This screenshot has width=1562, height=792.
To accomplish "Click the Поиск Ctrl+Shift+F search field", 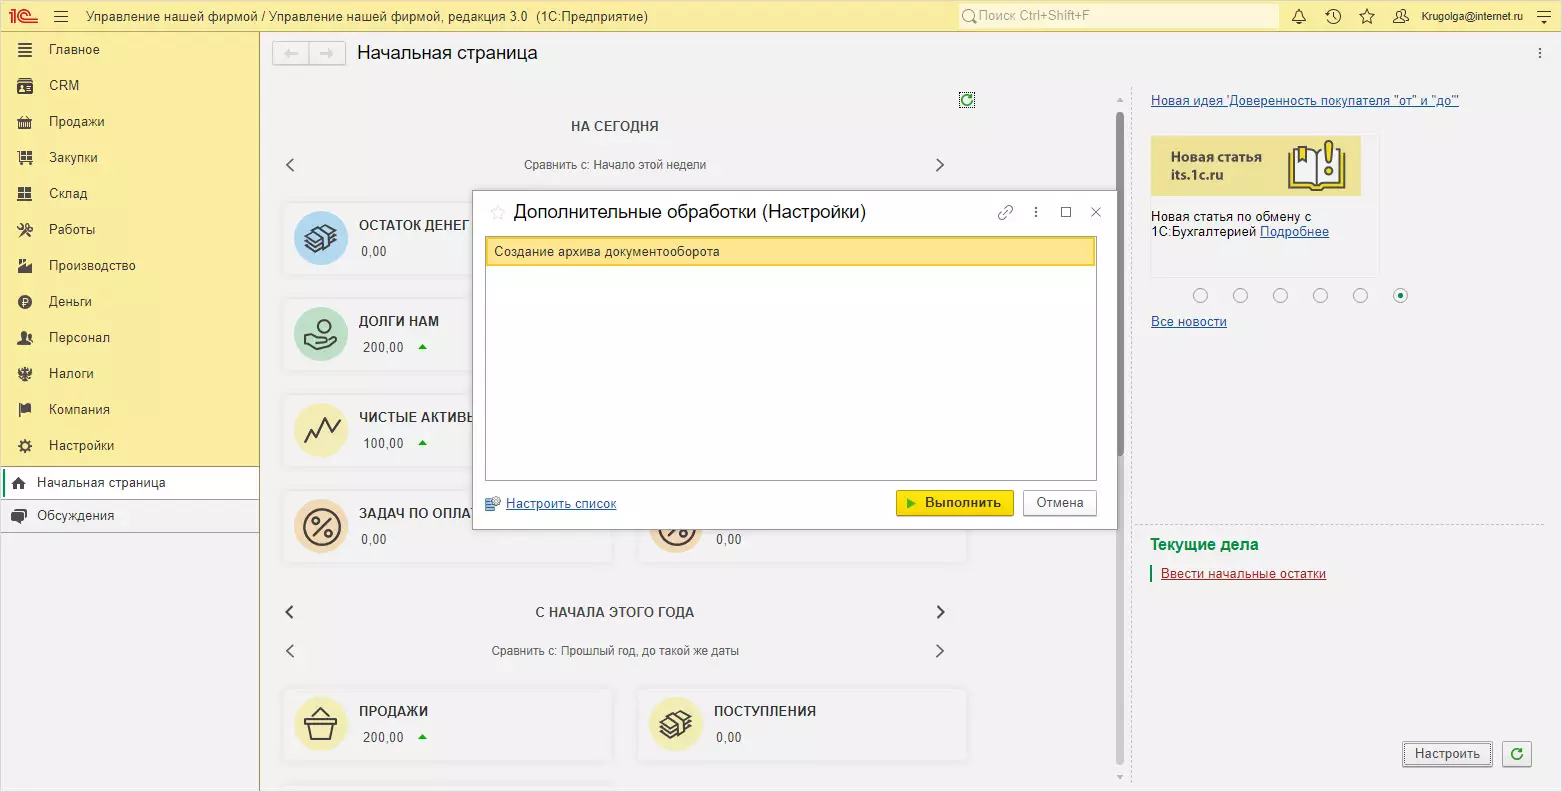I will 1118,16.
